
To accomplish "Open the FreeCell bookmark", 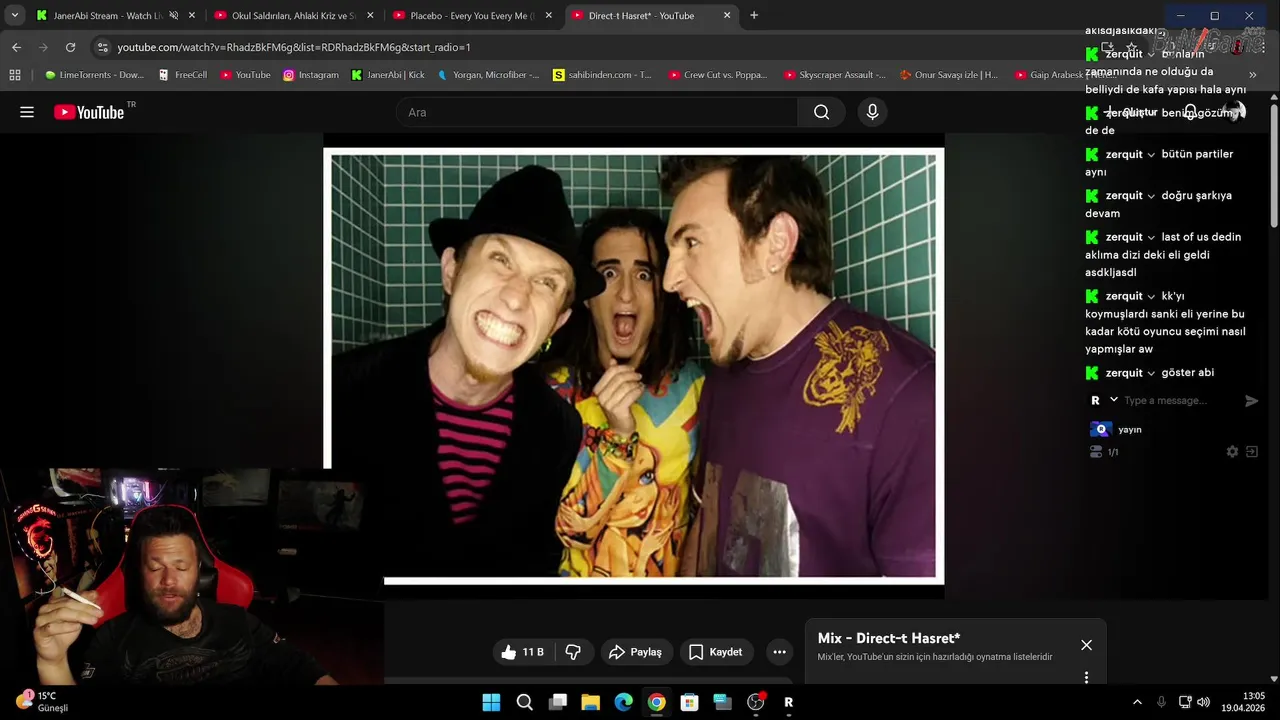I will coord(182,75).
